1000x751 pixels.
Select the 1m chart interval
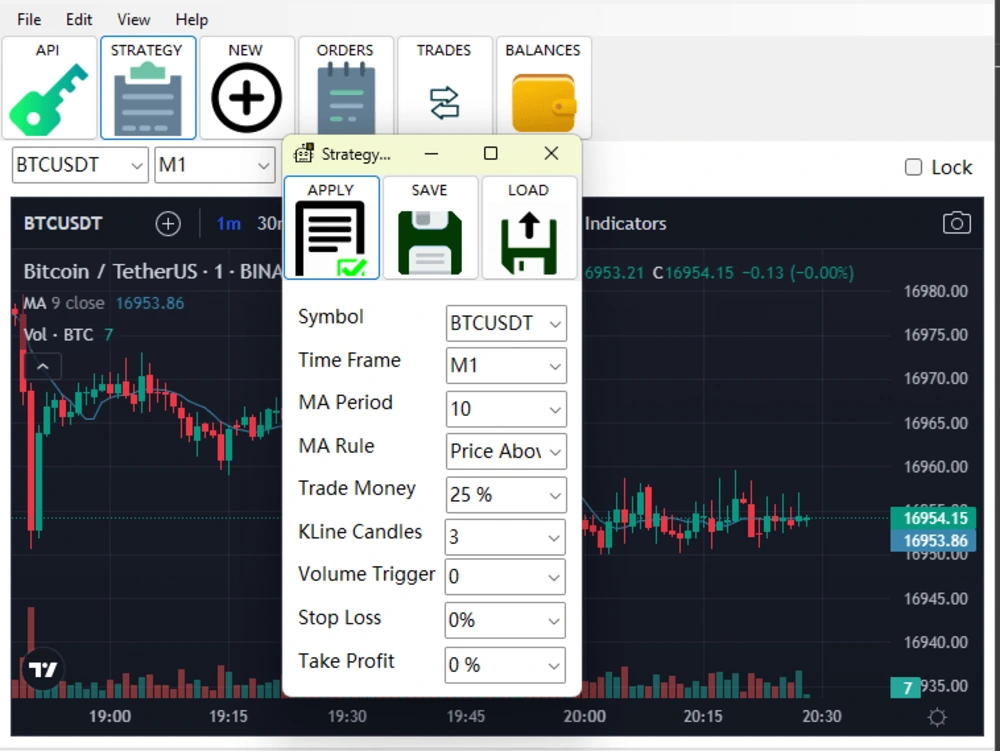229,224
